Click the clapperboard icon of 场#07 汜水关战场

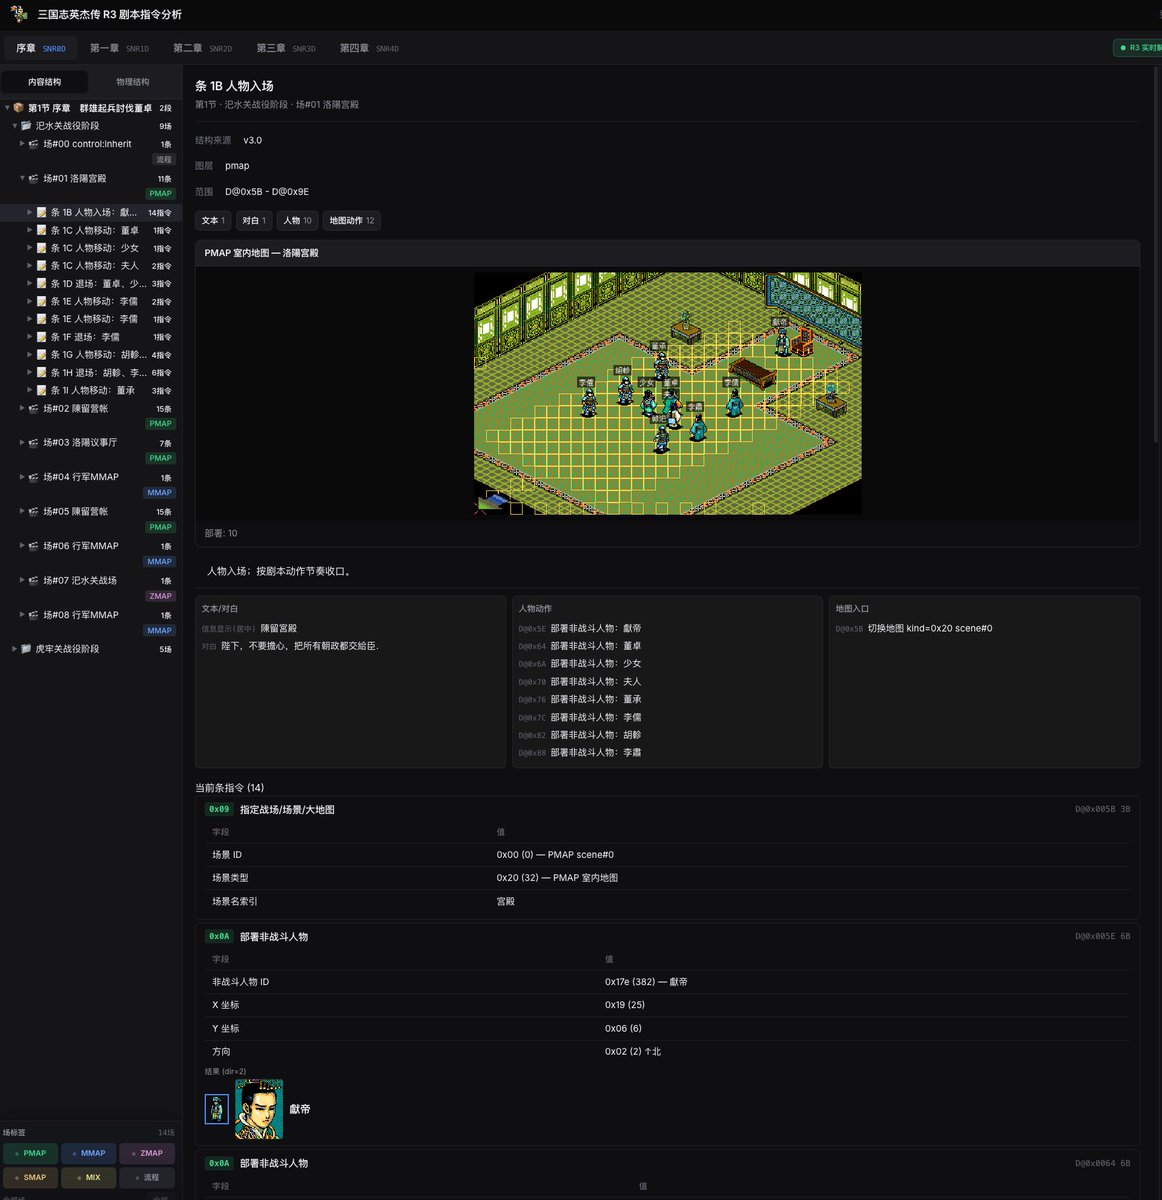pyautogui.click(x=34, y=581)
